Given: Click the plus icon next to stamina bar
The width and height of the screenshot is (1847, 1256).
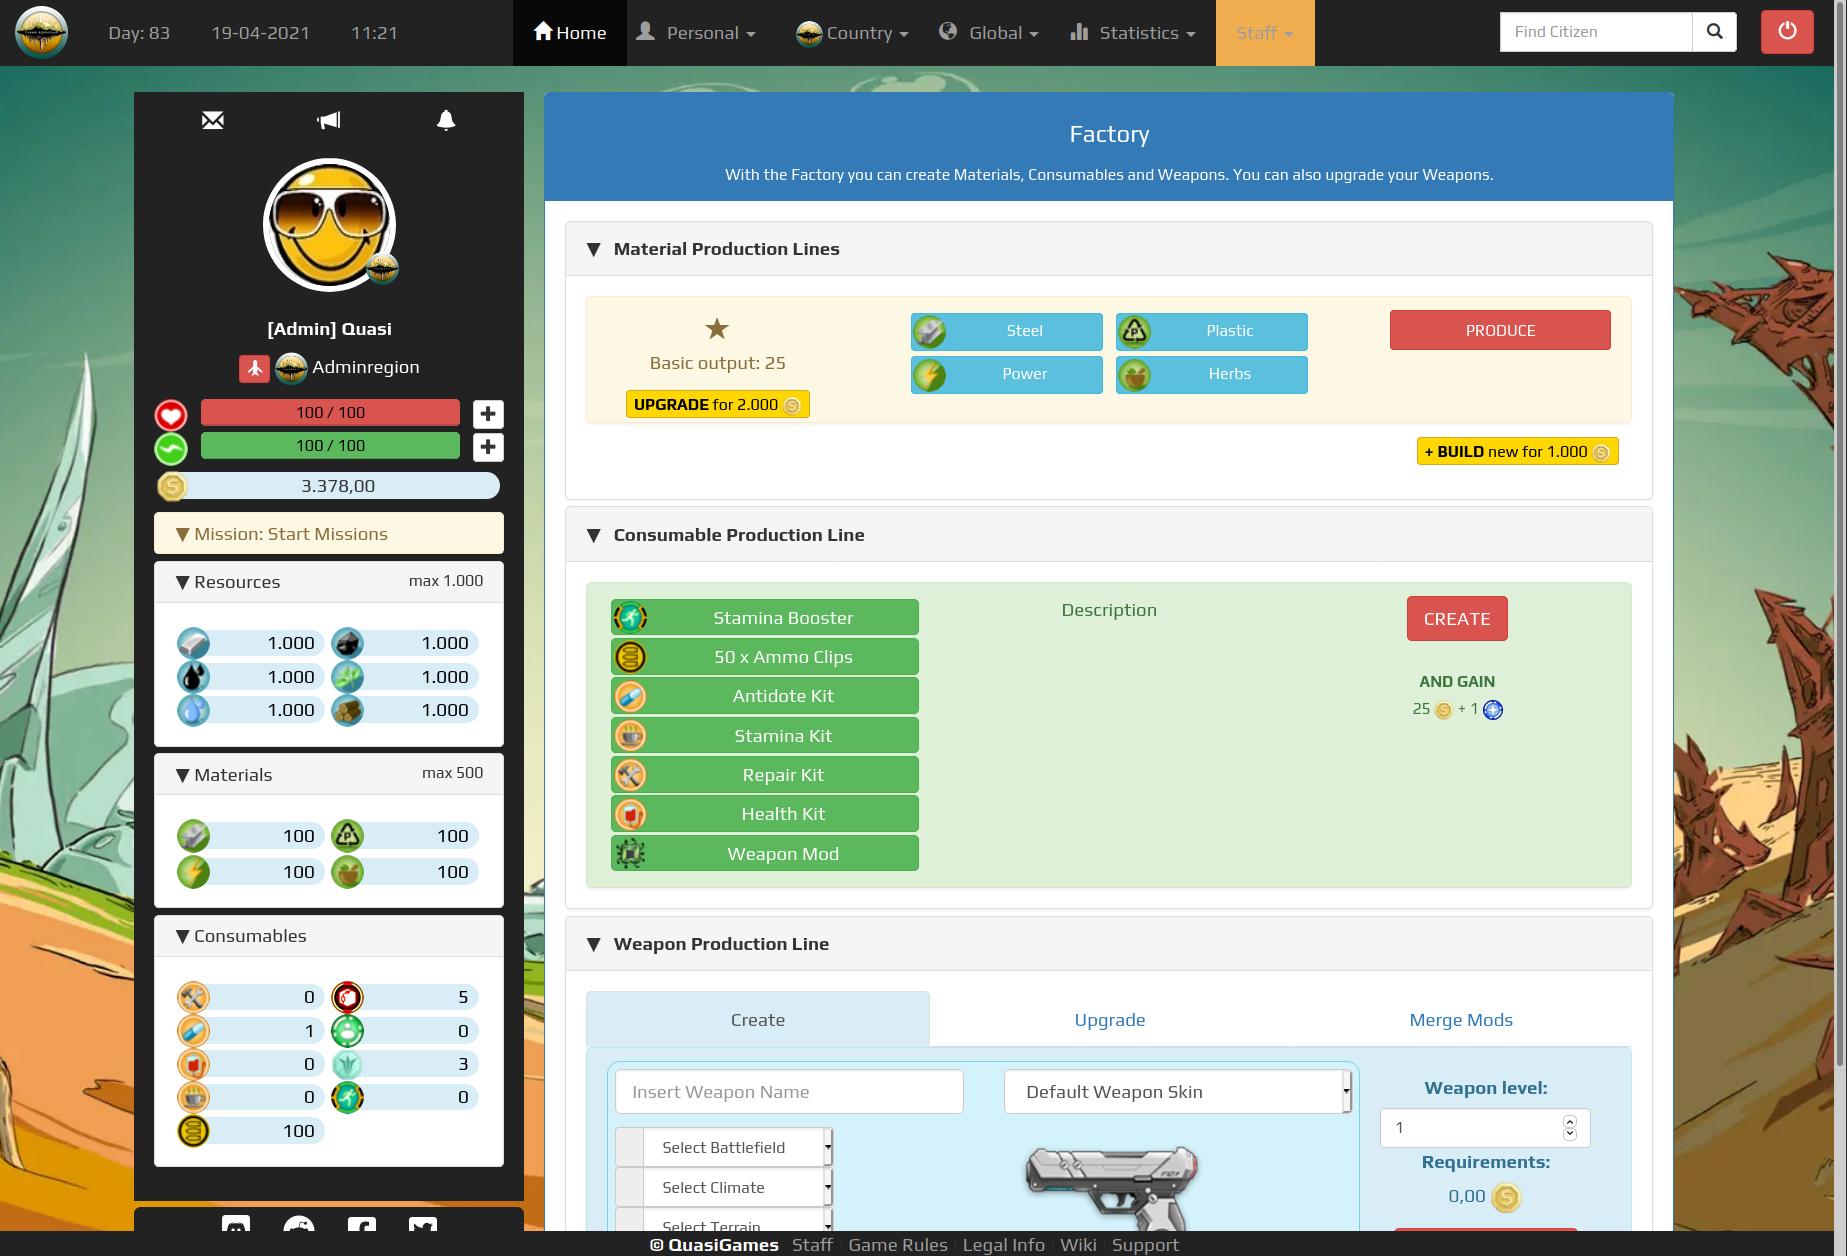Looking at the screenshot, I should click(x=488, y=447).
